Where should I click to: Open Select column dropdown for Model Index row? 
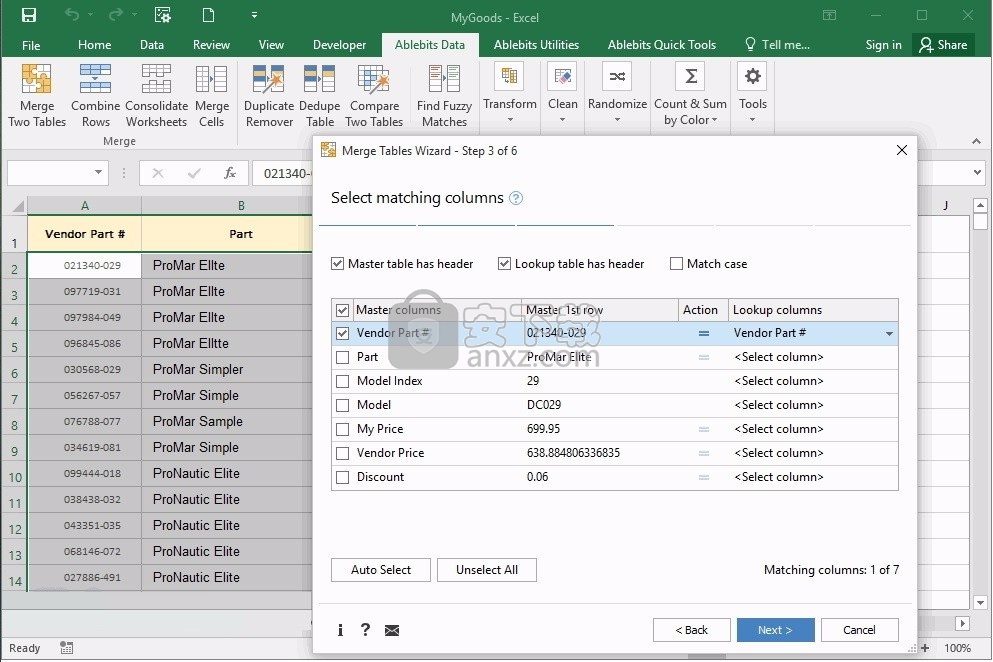(813, 381)
